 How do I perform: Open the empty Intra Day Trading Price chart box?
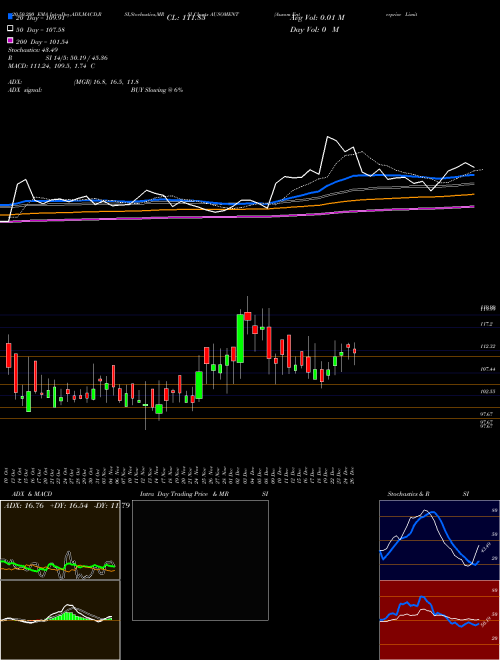[200, 560]
